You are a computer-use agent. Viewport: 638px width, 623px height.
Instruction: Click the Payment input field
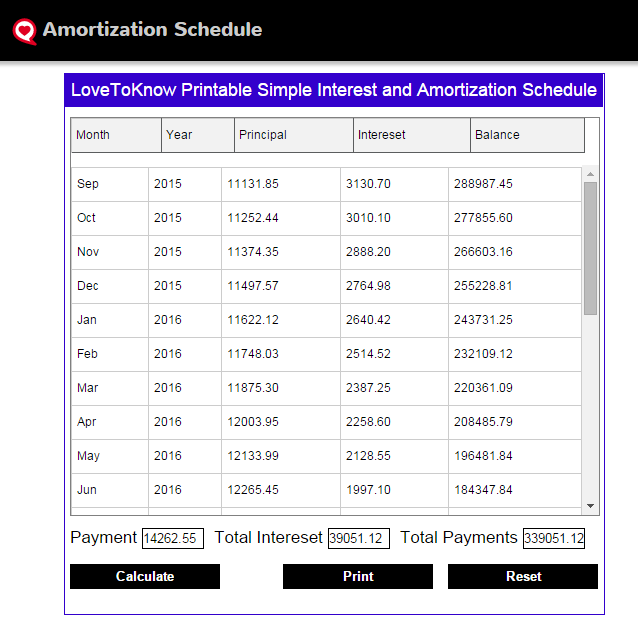tap(173, 538)
